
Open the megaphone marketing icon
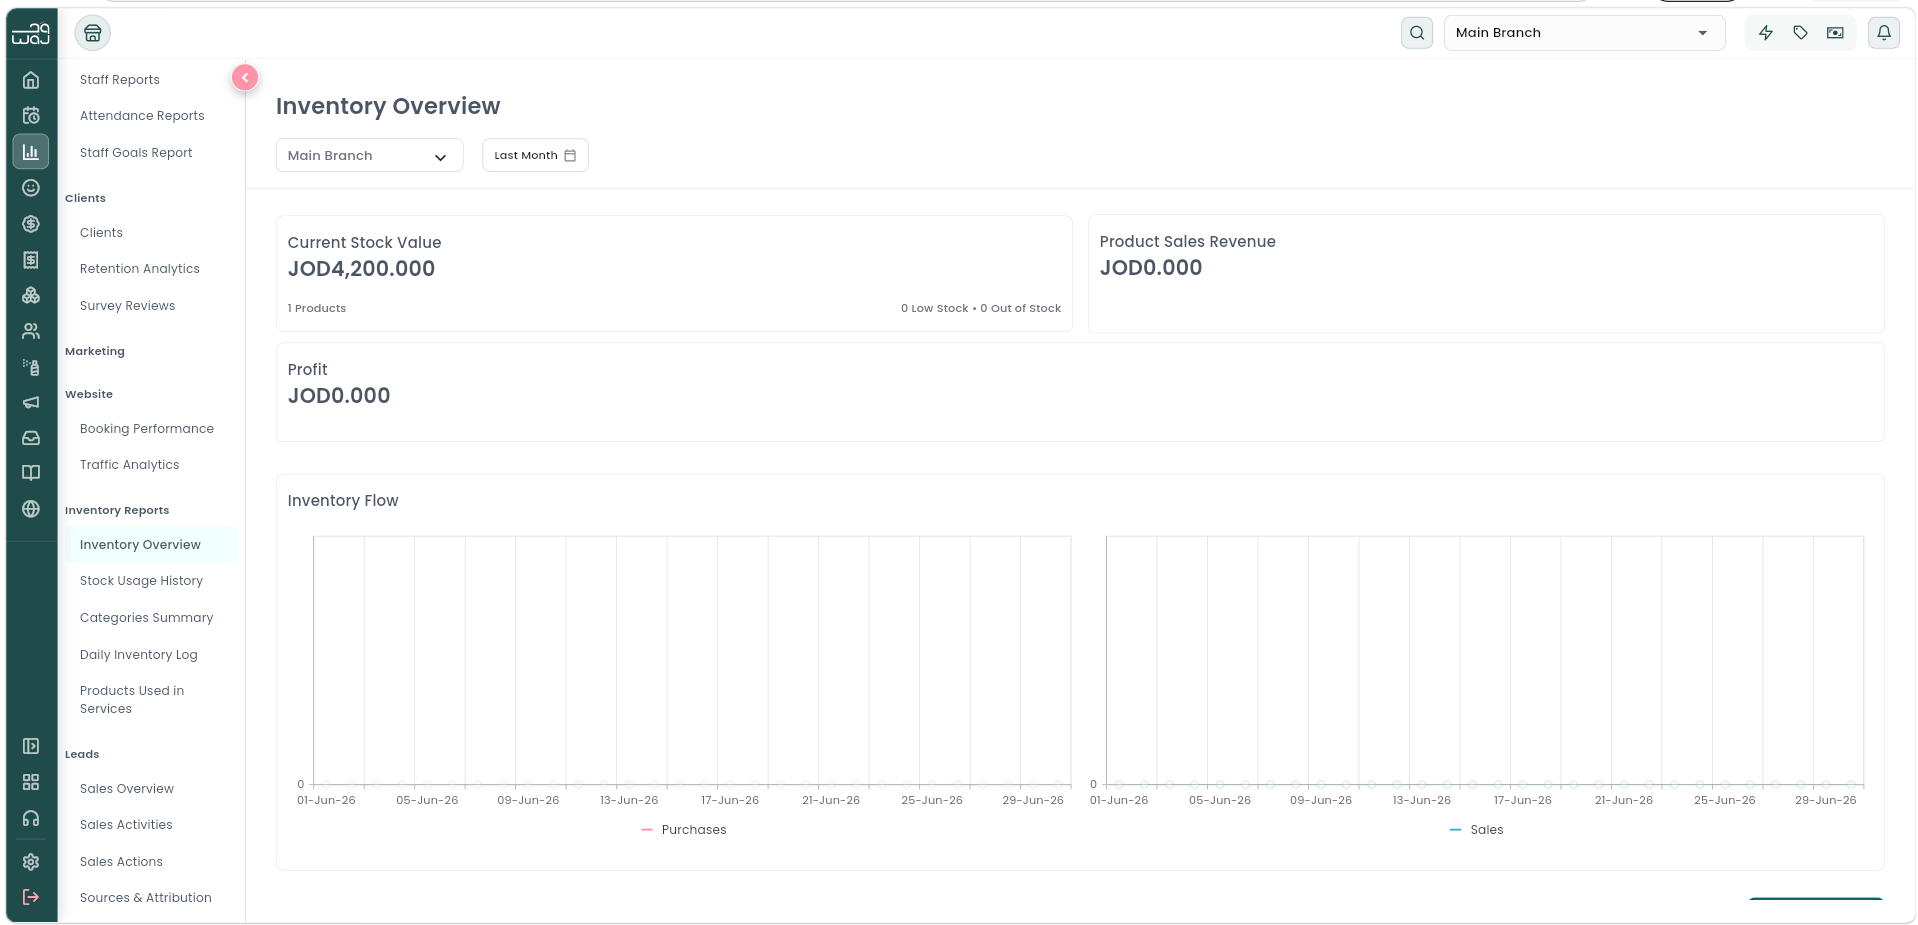pyautogui.click(x=31, y=402)
